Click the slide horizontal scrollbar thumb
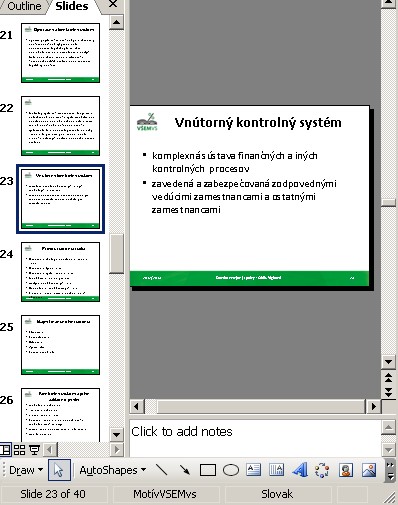The width and height of the screenshot is (398, 505). point(261,406)
